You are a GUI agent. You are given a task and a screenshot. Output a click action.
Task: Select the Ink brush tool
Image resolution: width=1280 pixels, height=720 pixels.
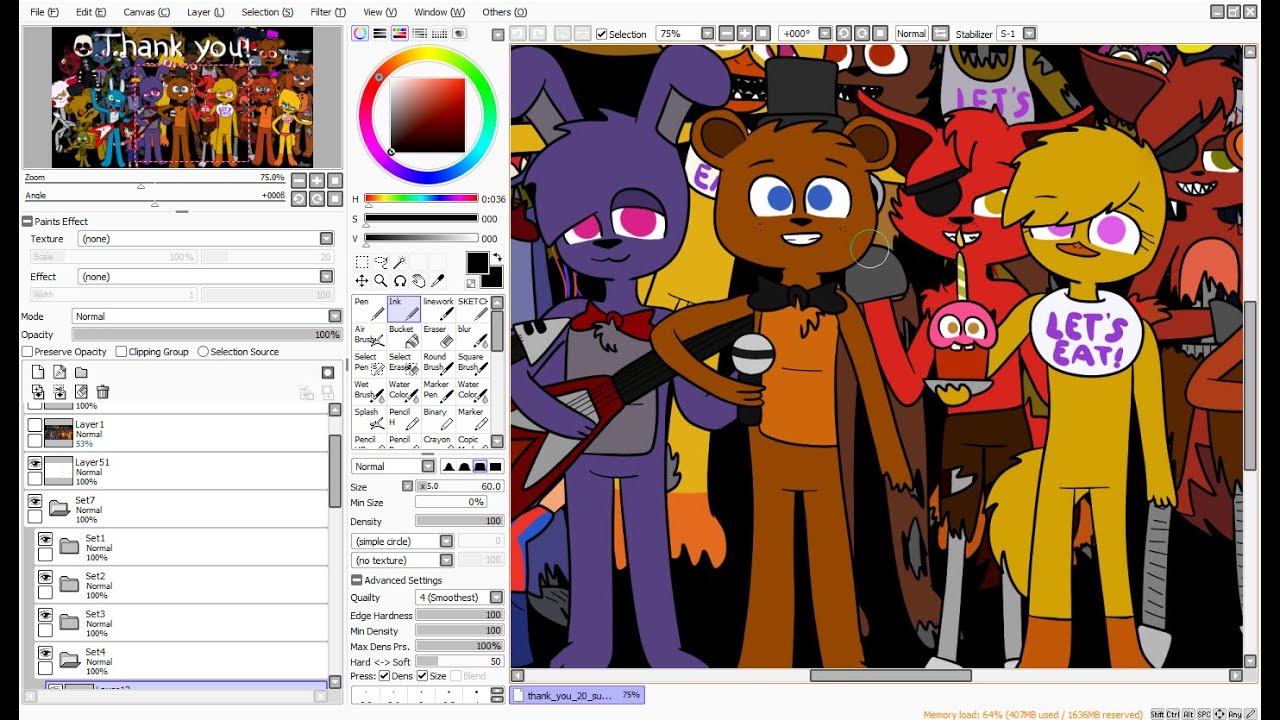tap(403, 309)
